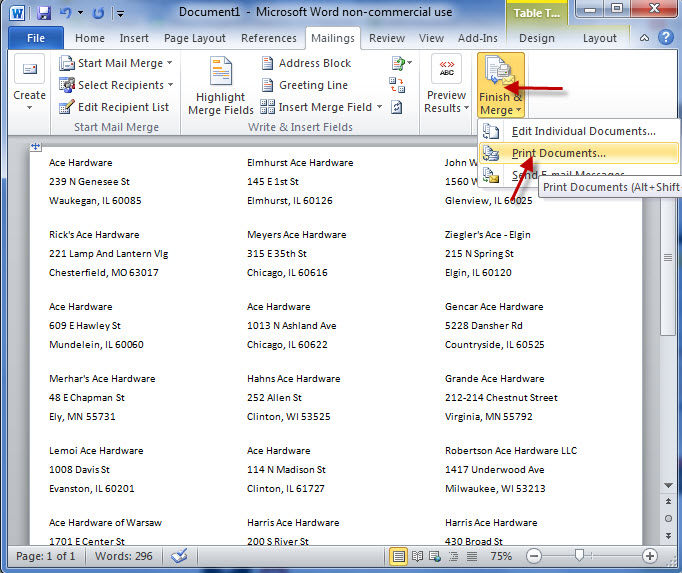Click the Previous Page double-arrow button
This screenshot has width=682, height=573.
(668, 501)
